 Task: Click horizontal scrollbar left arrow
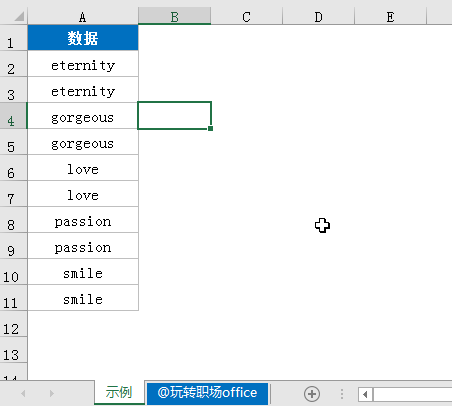365,395
